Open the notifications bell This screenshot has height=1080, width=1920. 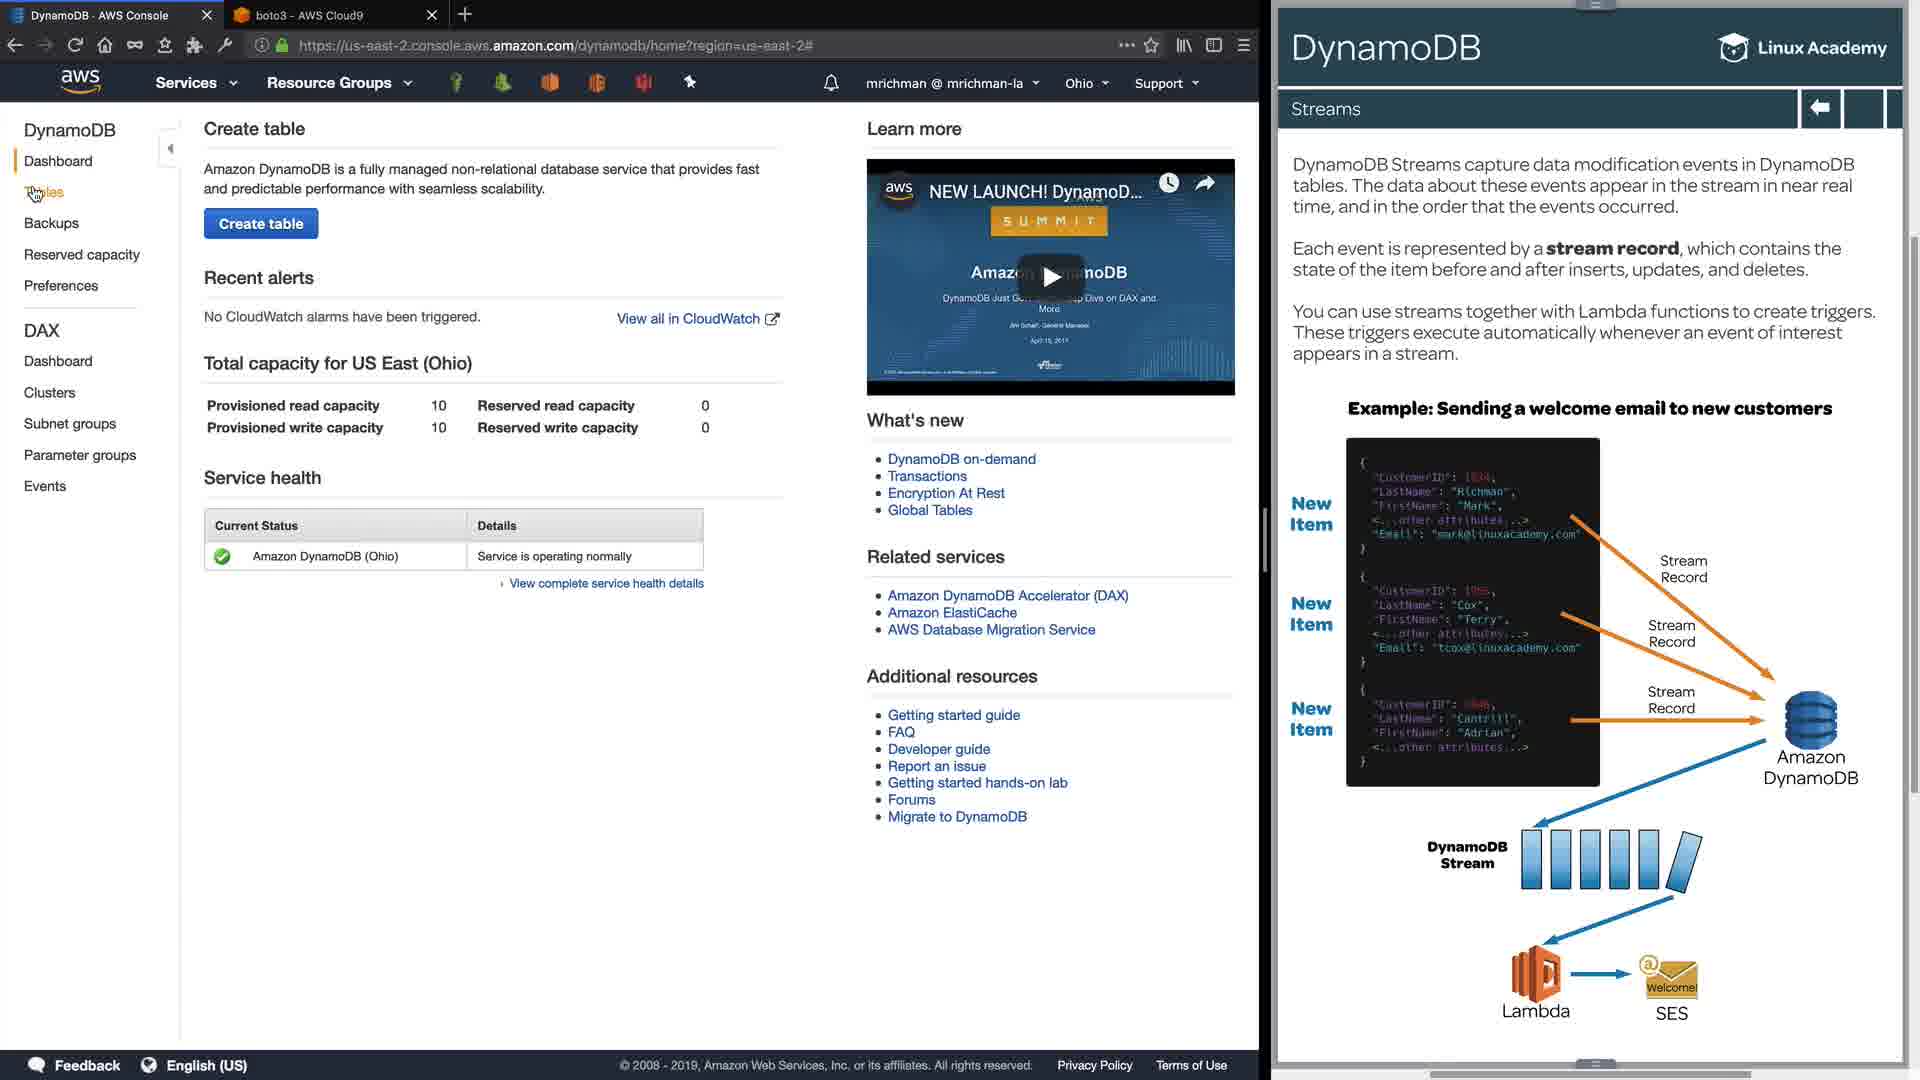831,83
